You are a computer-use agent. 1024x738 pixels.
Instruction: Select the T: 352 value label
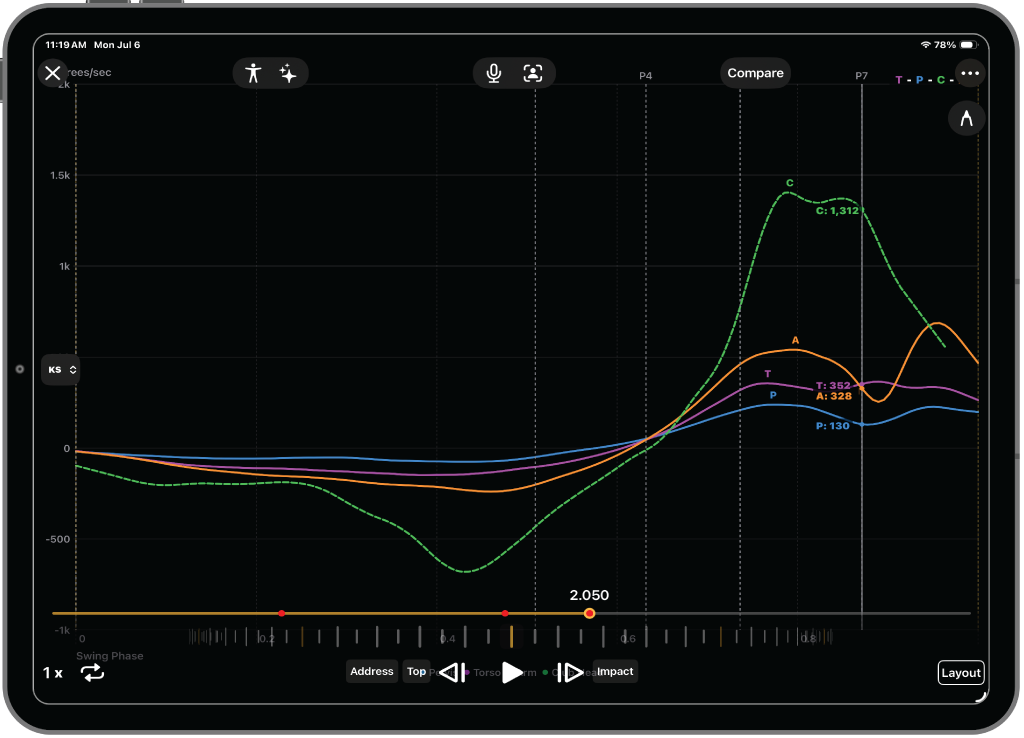[x=833, y=386]
